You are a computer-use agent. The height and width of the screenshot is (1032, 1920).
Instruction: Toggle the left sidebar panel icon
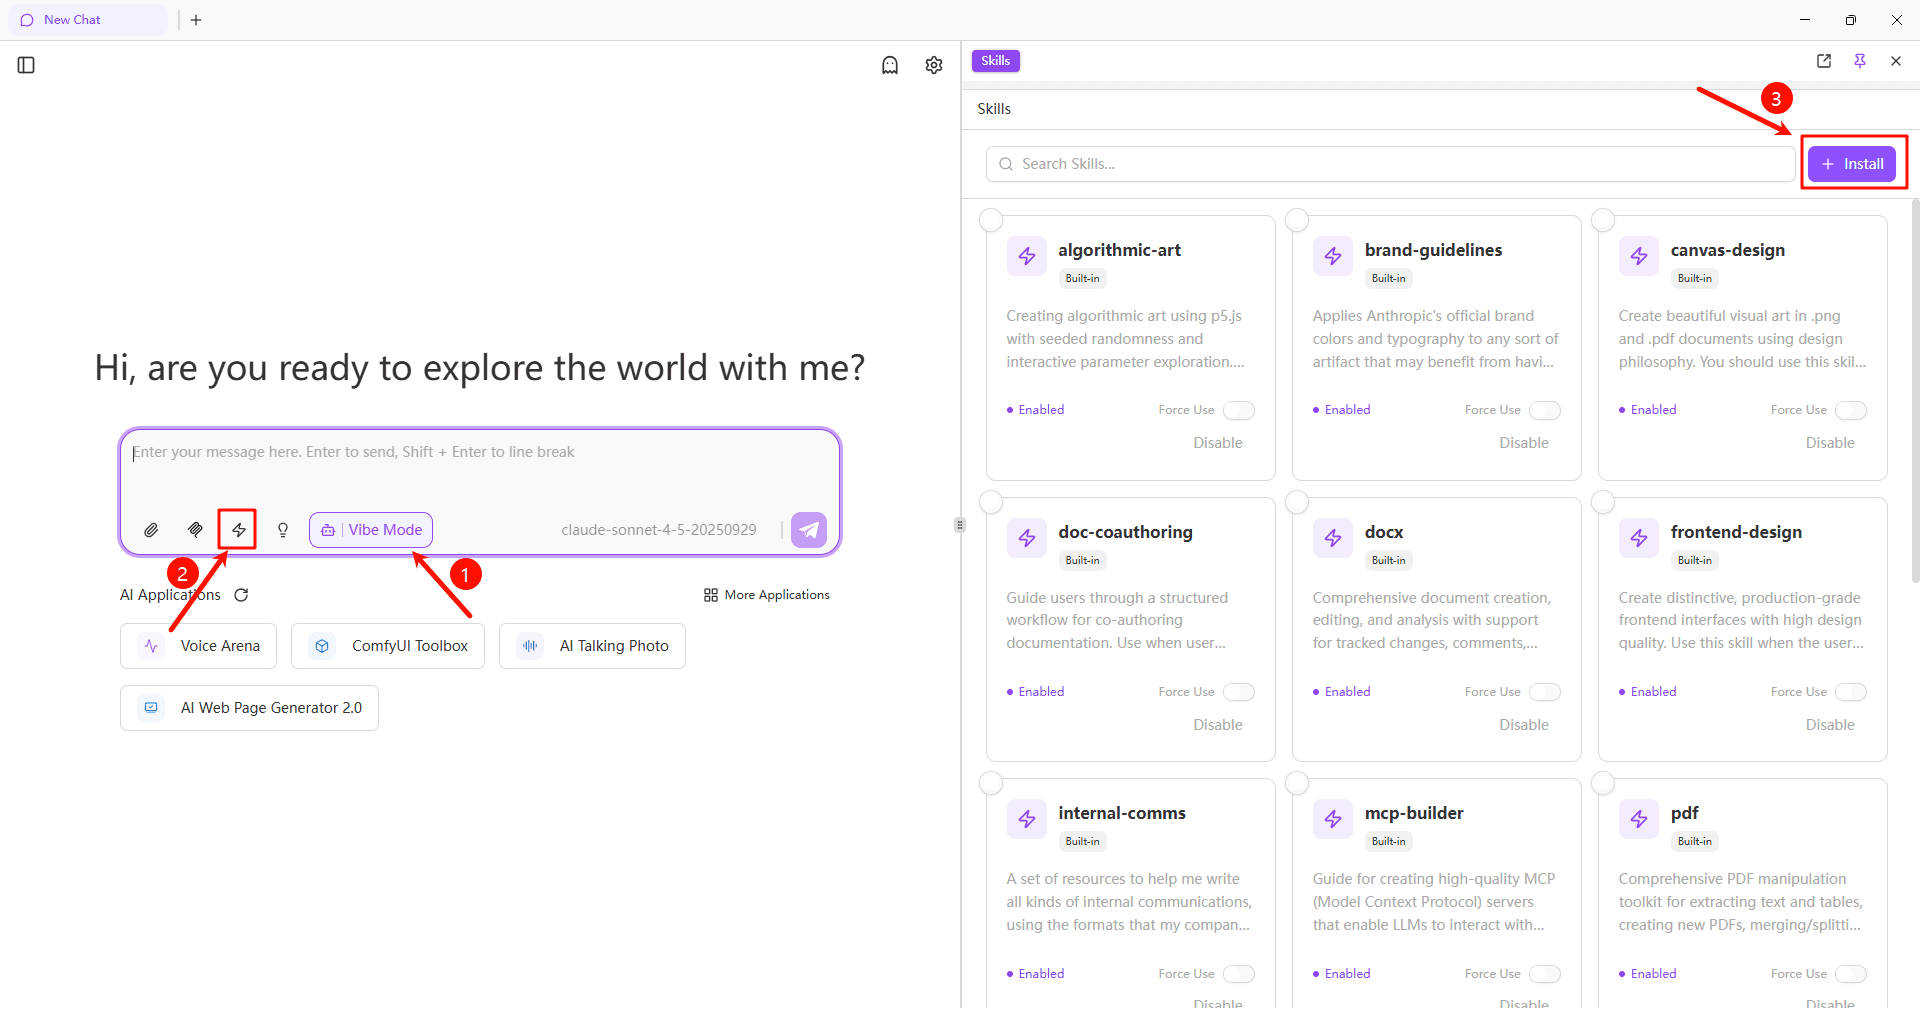tap(27, 65)
